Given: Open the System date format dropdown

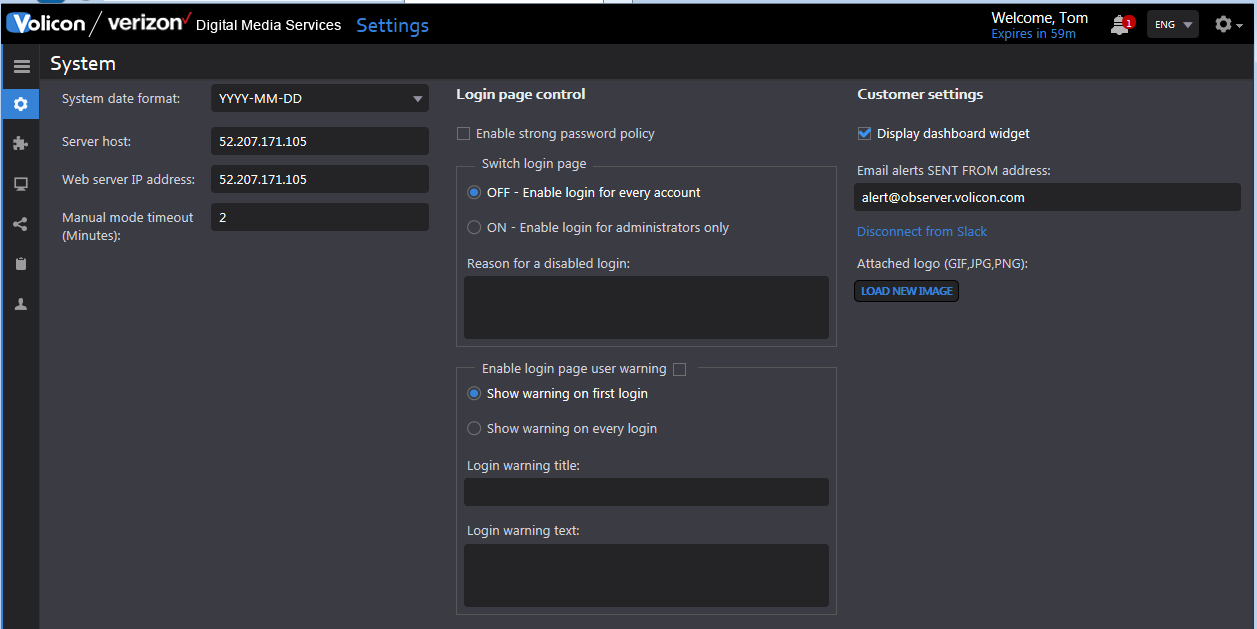Looking at the screenshot, I should 319,98.
